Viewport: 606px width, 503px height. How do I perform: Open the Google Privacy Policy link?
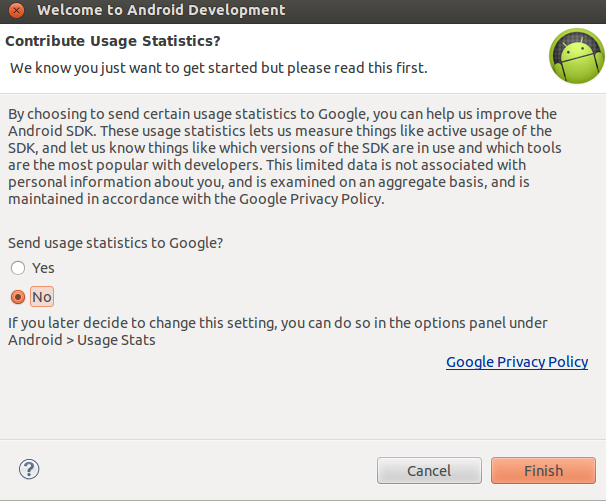[x=516, y=362]
